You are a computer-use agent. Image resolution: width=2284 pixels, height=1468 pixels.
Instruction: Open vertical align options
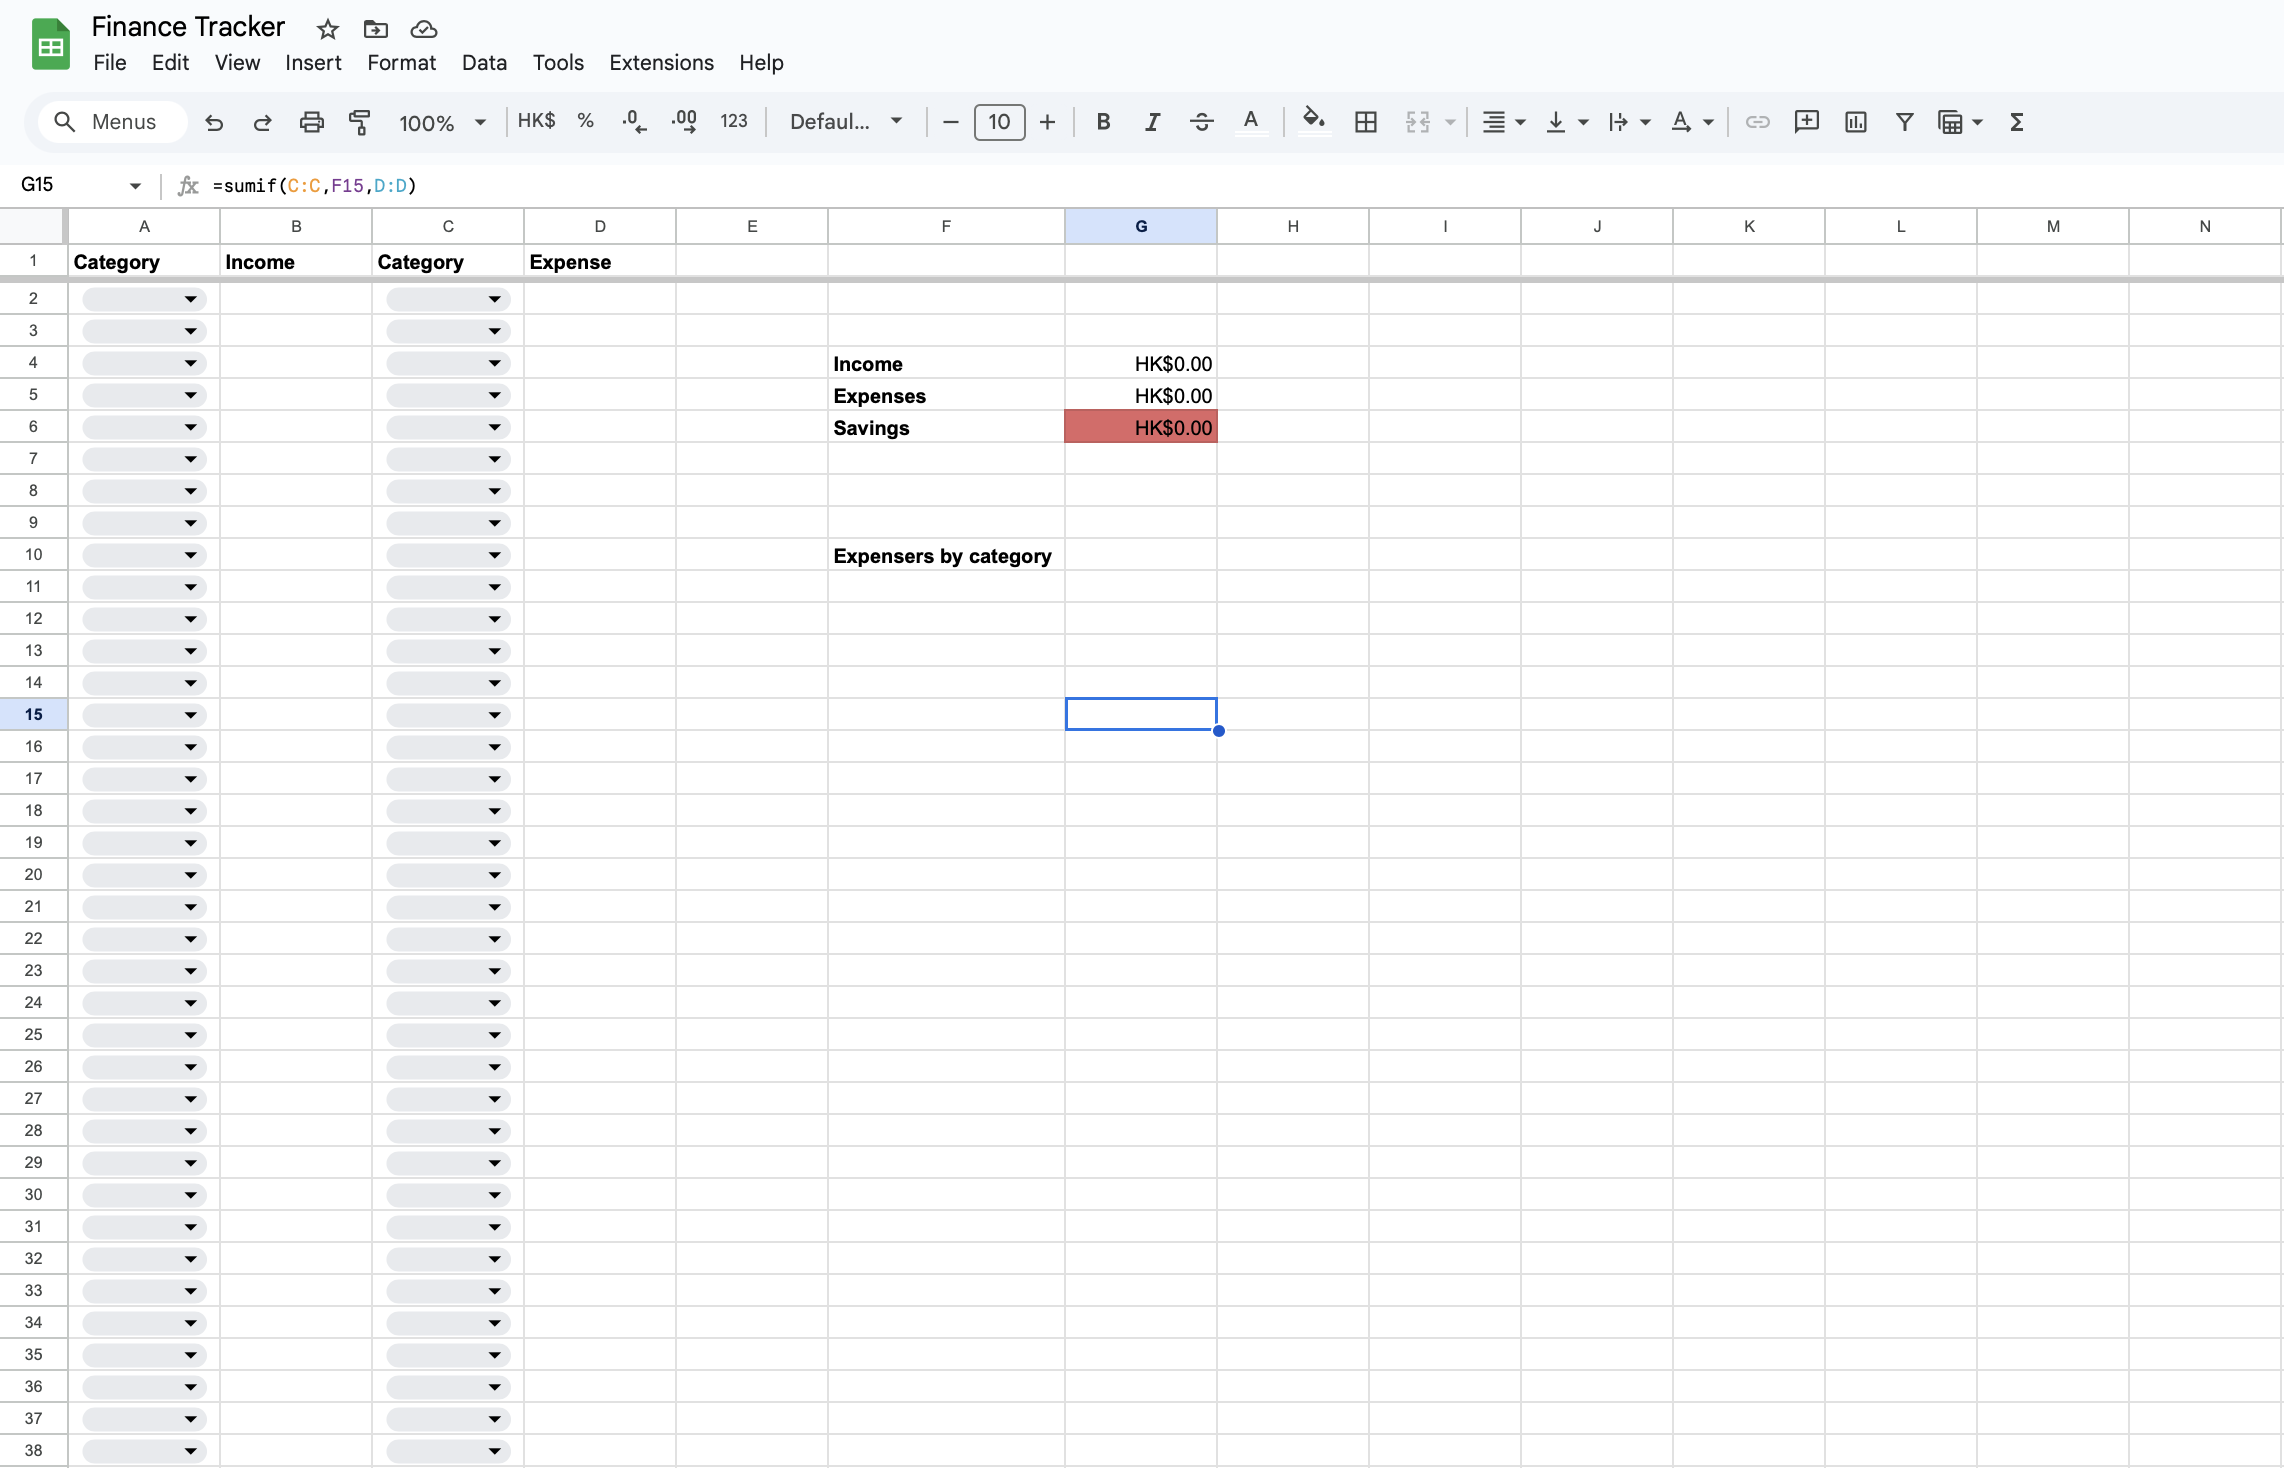pyautogui.click(x=1567, y=122)
